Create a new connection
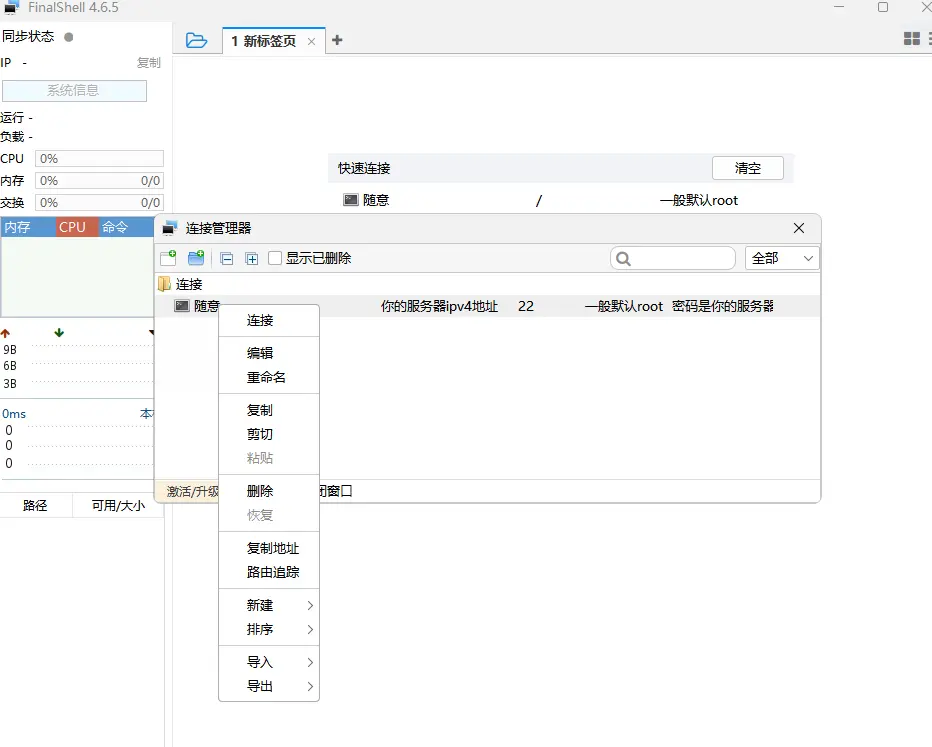This screenshot has width=932, height=747. pyautogui.click(x=168, y=258)
